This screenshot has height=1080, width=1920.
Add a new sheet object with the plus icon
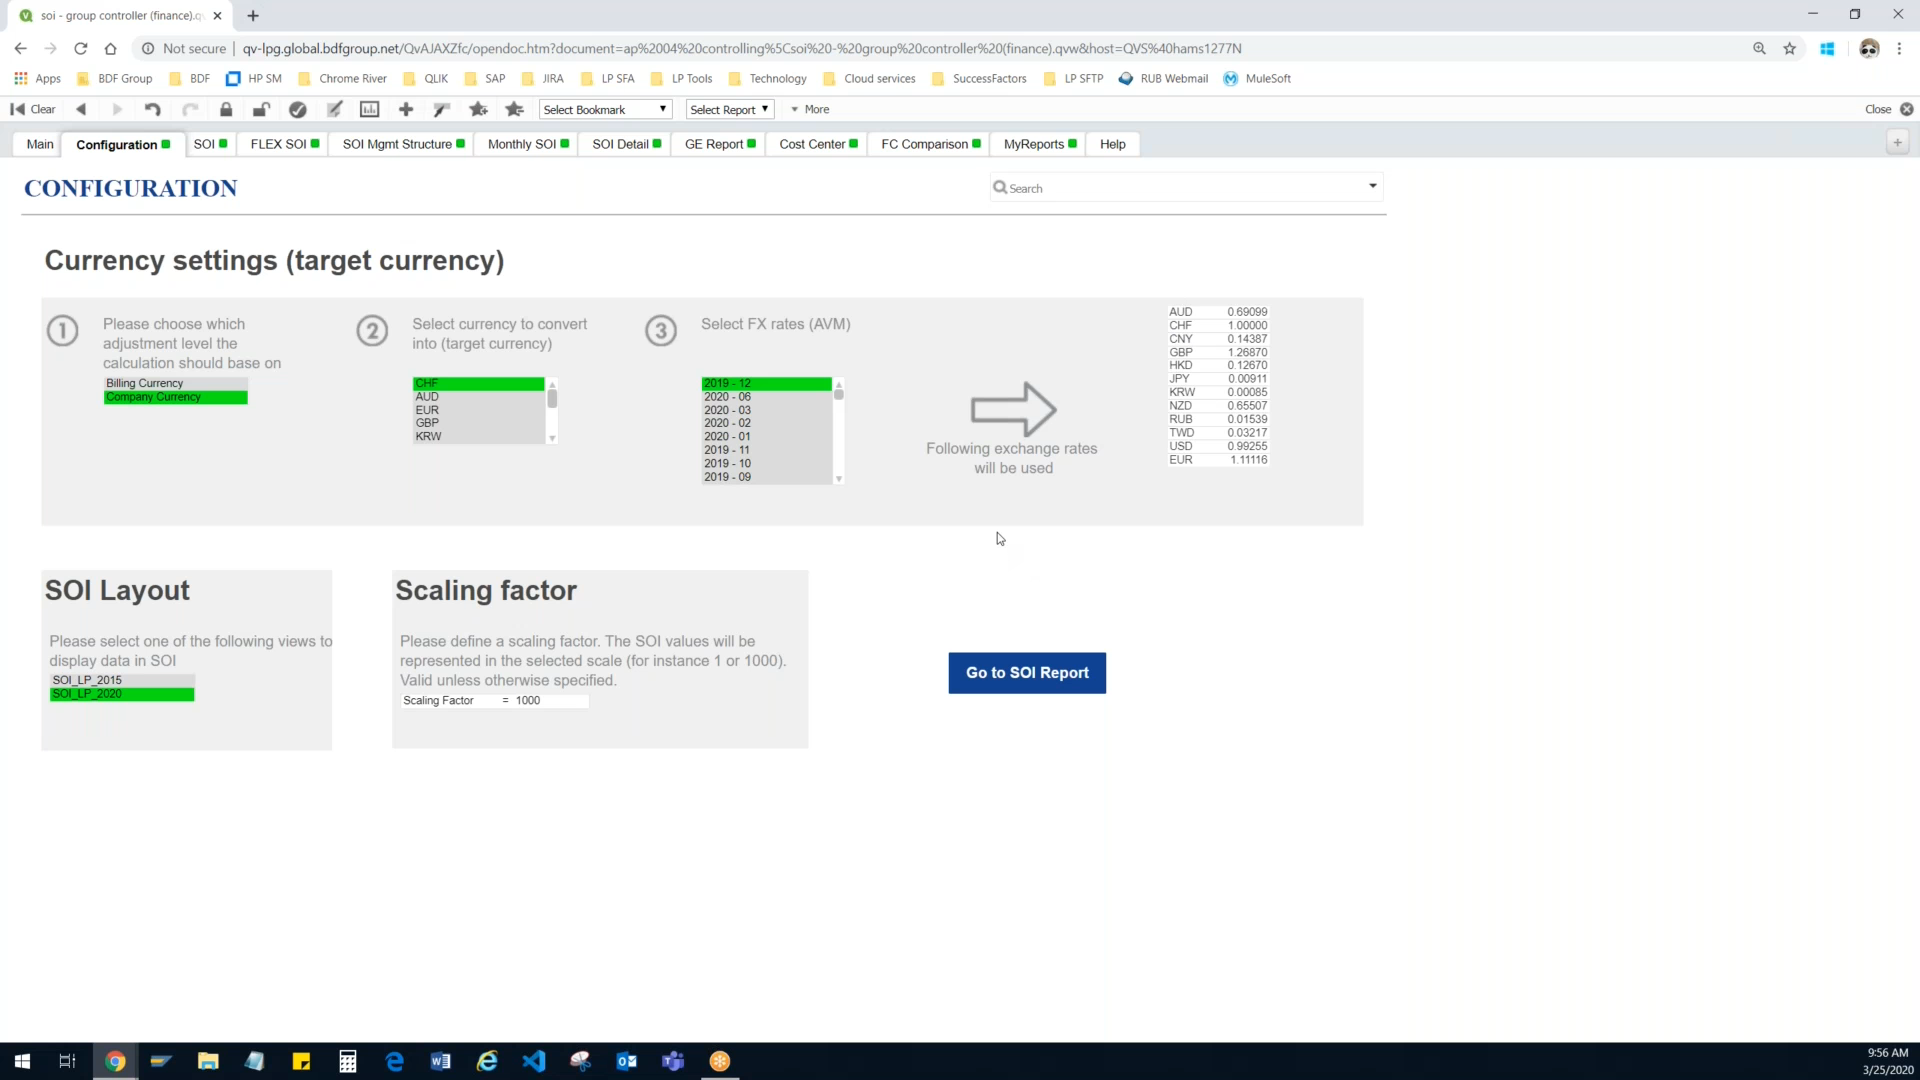[x=406, y=109]
